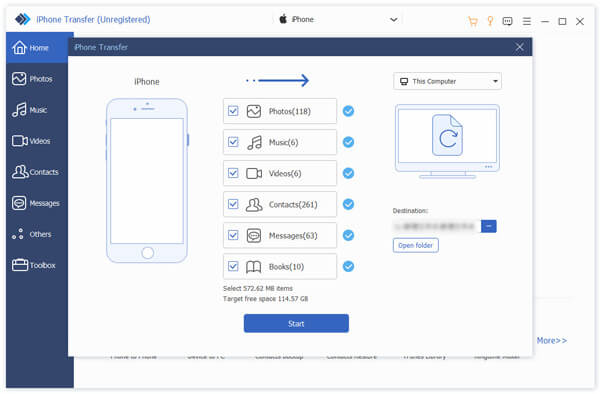Viewport: 600px width, 394px height.
Task: Open Others category in sidebar
Action: click(x=37, y=234)
